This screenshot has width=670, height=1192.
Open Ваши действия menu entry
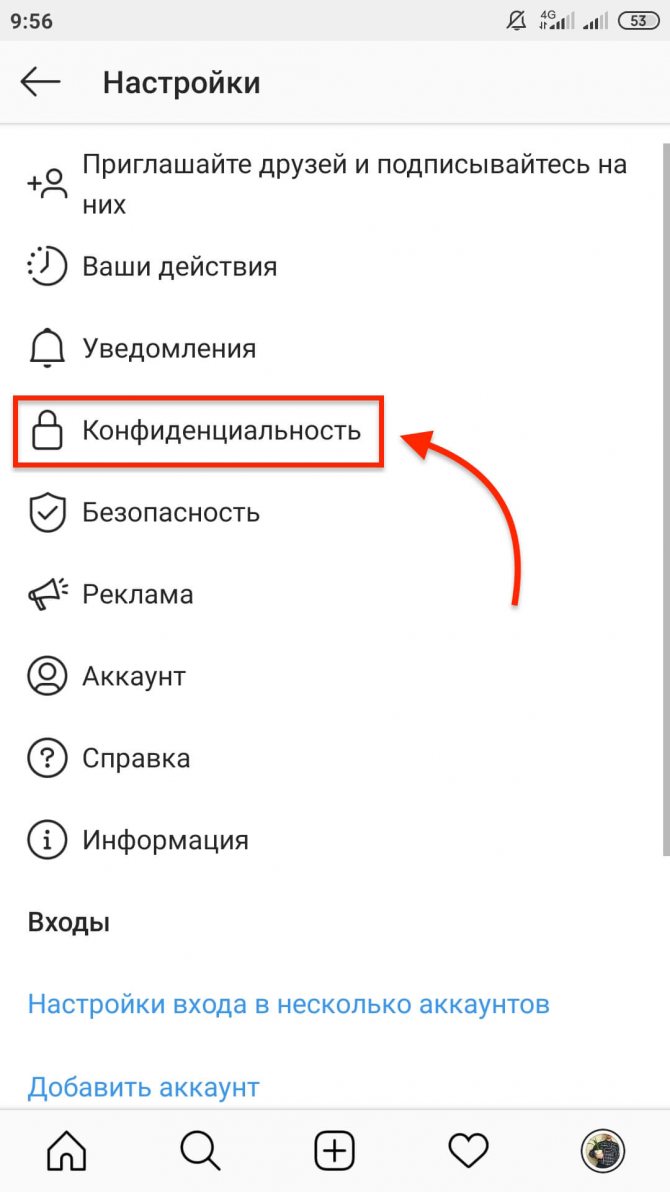coord(179,268)
